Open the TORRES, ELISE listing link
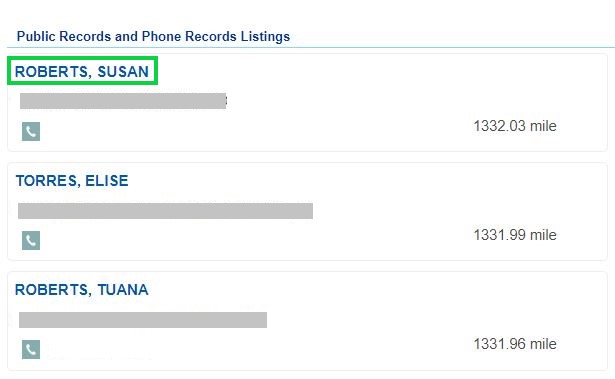The width and height of the screenshot is (615, 379). (72, 180)
